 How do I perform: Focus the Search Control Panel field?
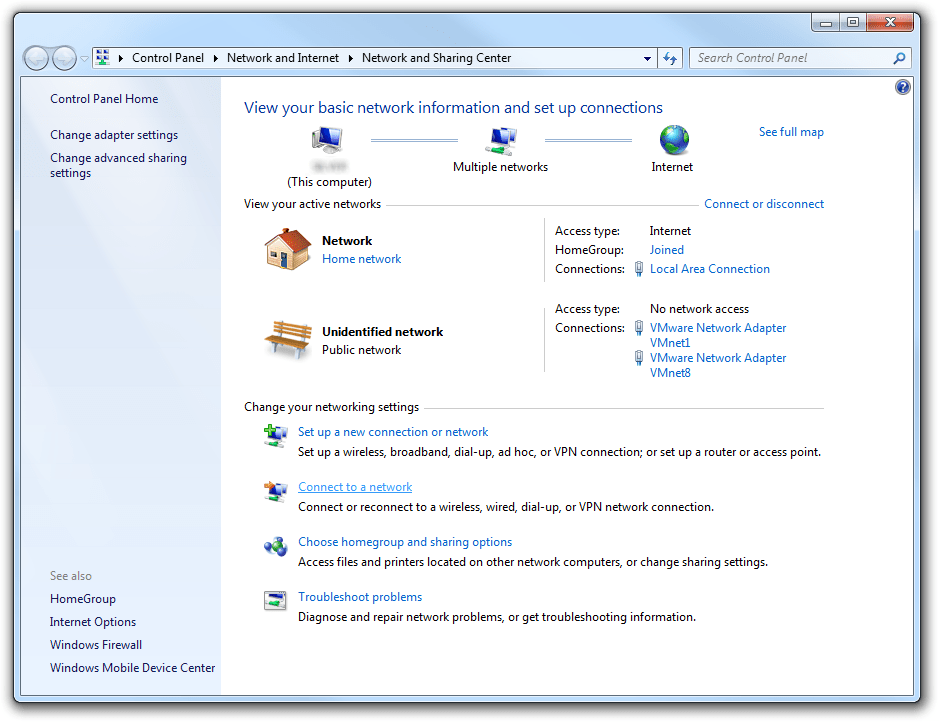point(800,58)
